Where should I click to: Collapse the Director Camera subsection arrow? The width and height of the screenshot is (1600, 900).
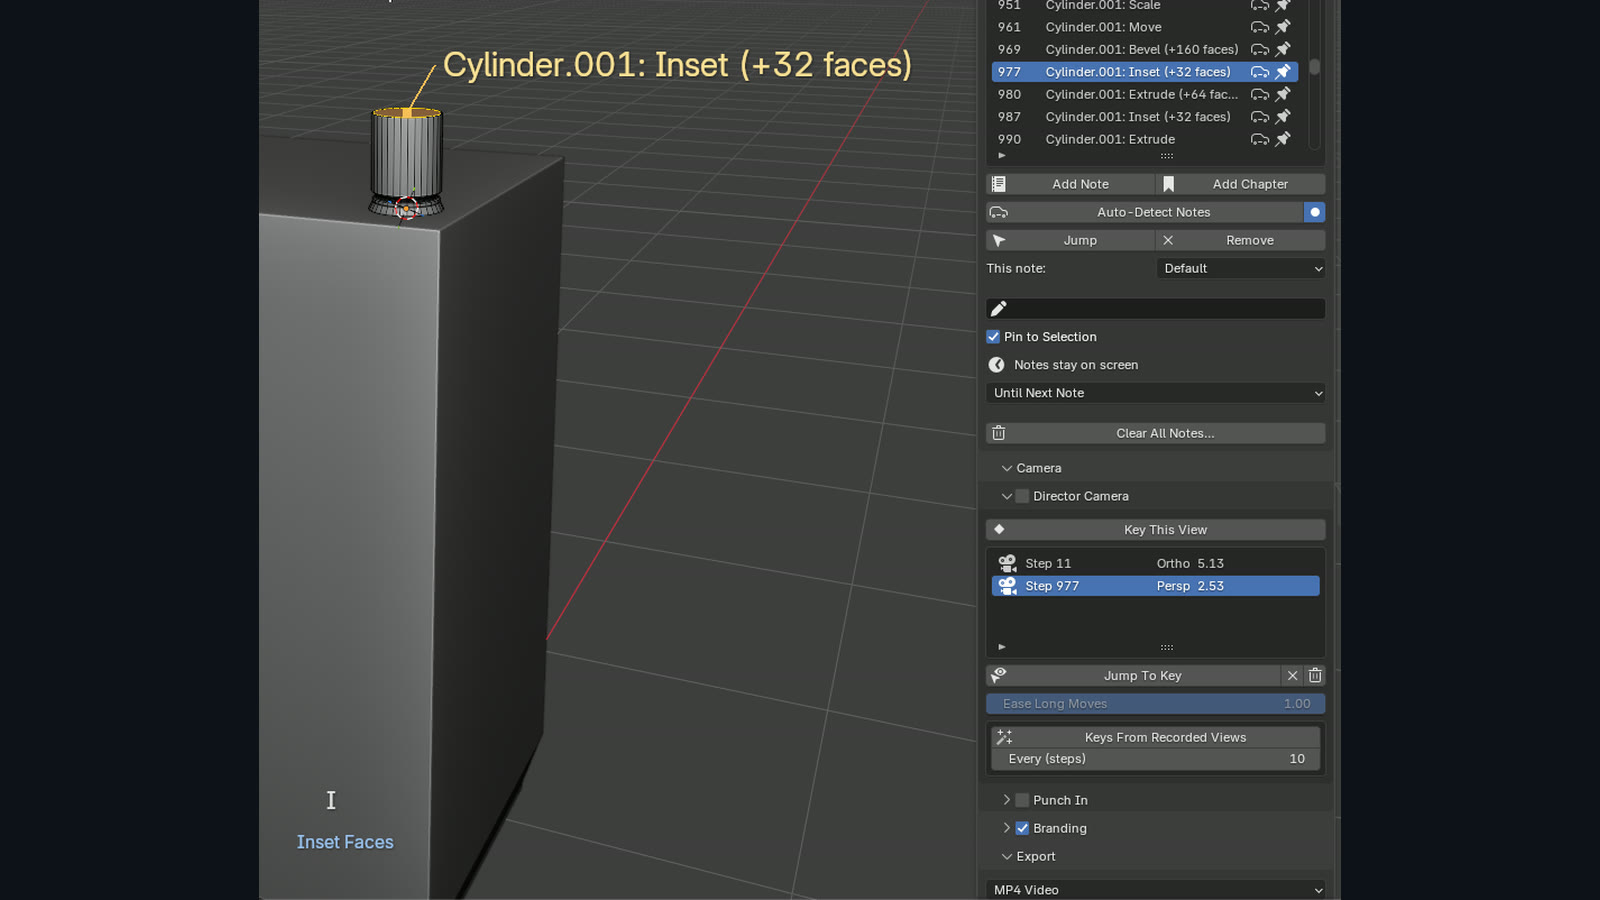click(1007, 496)
